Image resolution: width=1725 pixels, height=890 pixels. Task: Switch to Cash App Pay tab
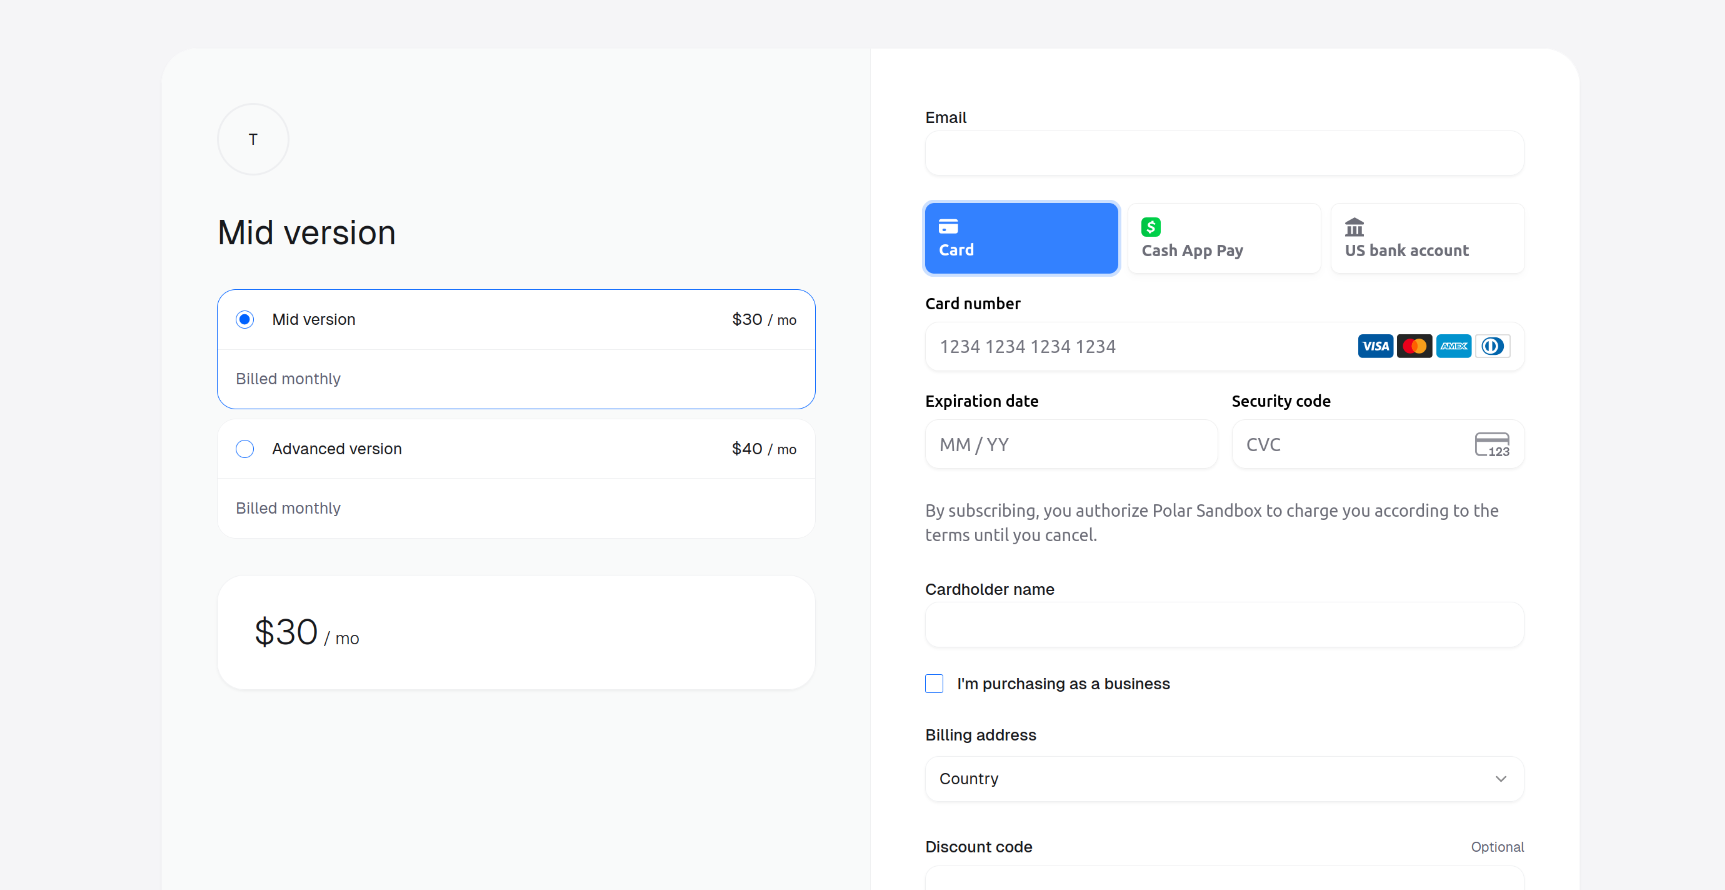pos(1224,238)
